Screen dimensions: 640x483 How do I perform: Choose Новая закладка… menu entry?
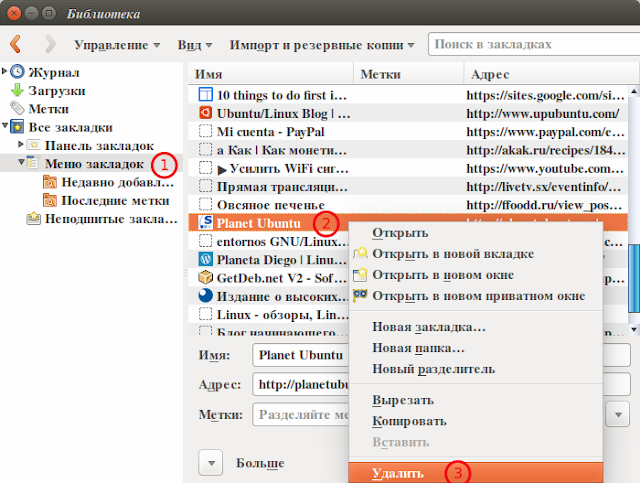(476, 327)
